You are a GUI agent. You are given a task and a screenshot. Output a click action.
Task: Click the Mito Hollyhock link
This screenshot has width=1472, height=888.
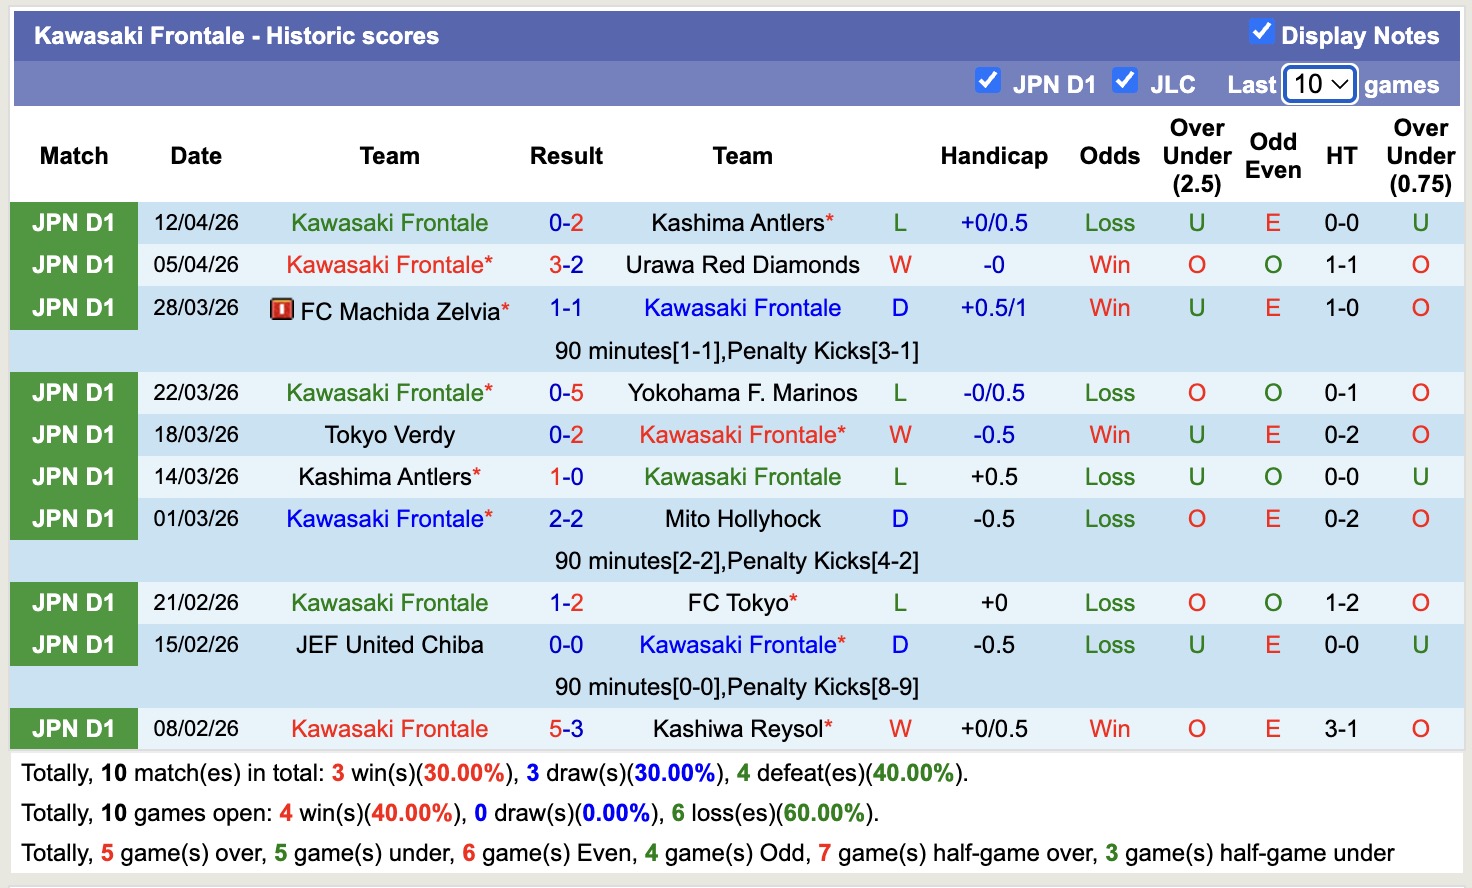pos(743,518)
